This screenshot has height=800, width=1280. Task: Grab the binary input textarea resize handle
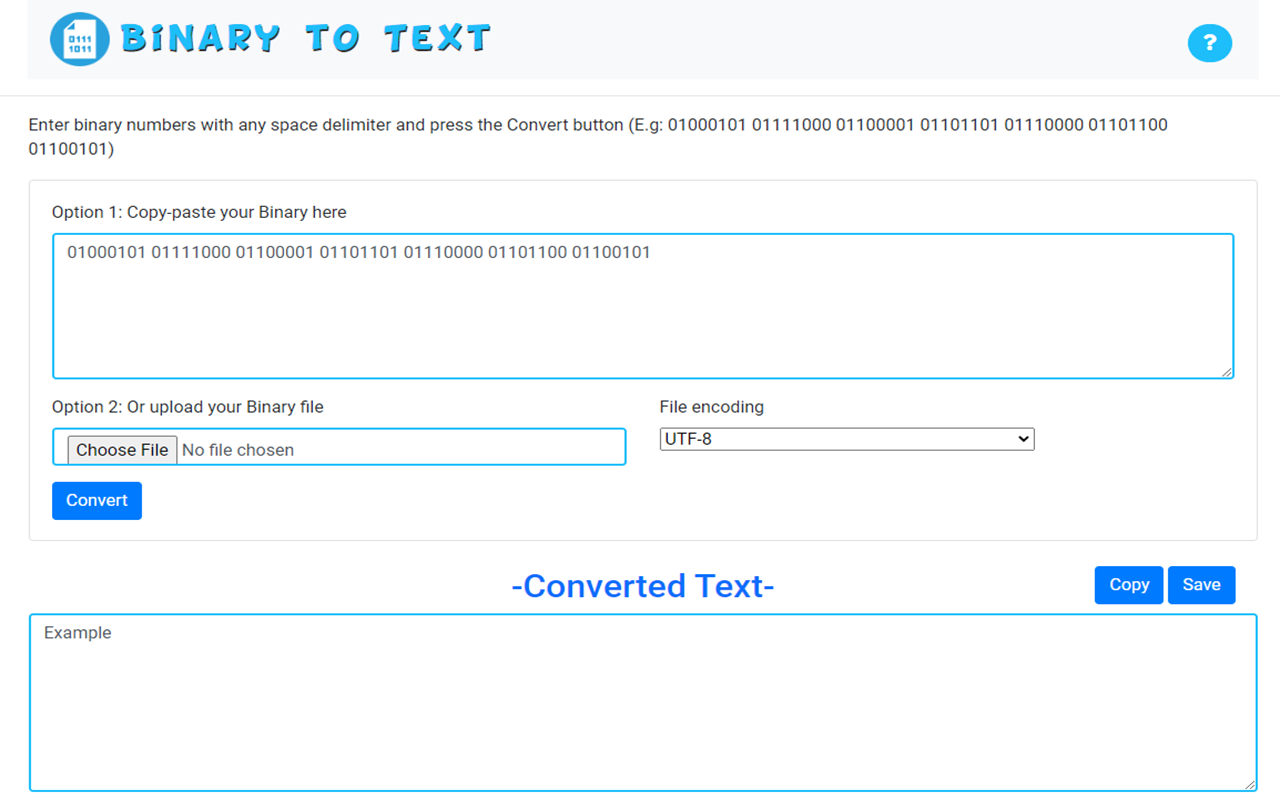click(x=1226, y=371)
